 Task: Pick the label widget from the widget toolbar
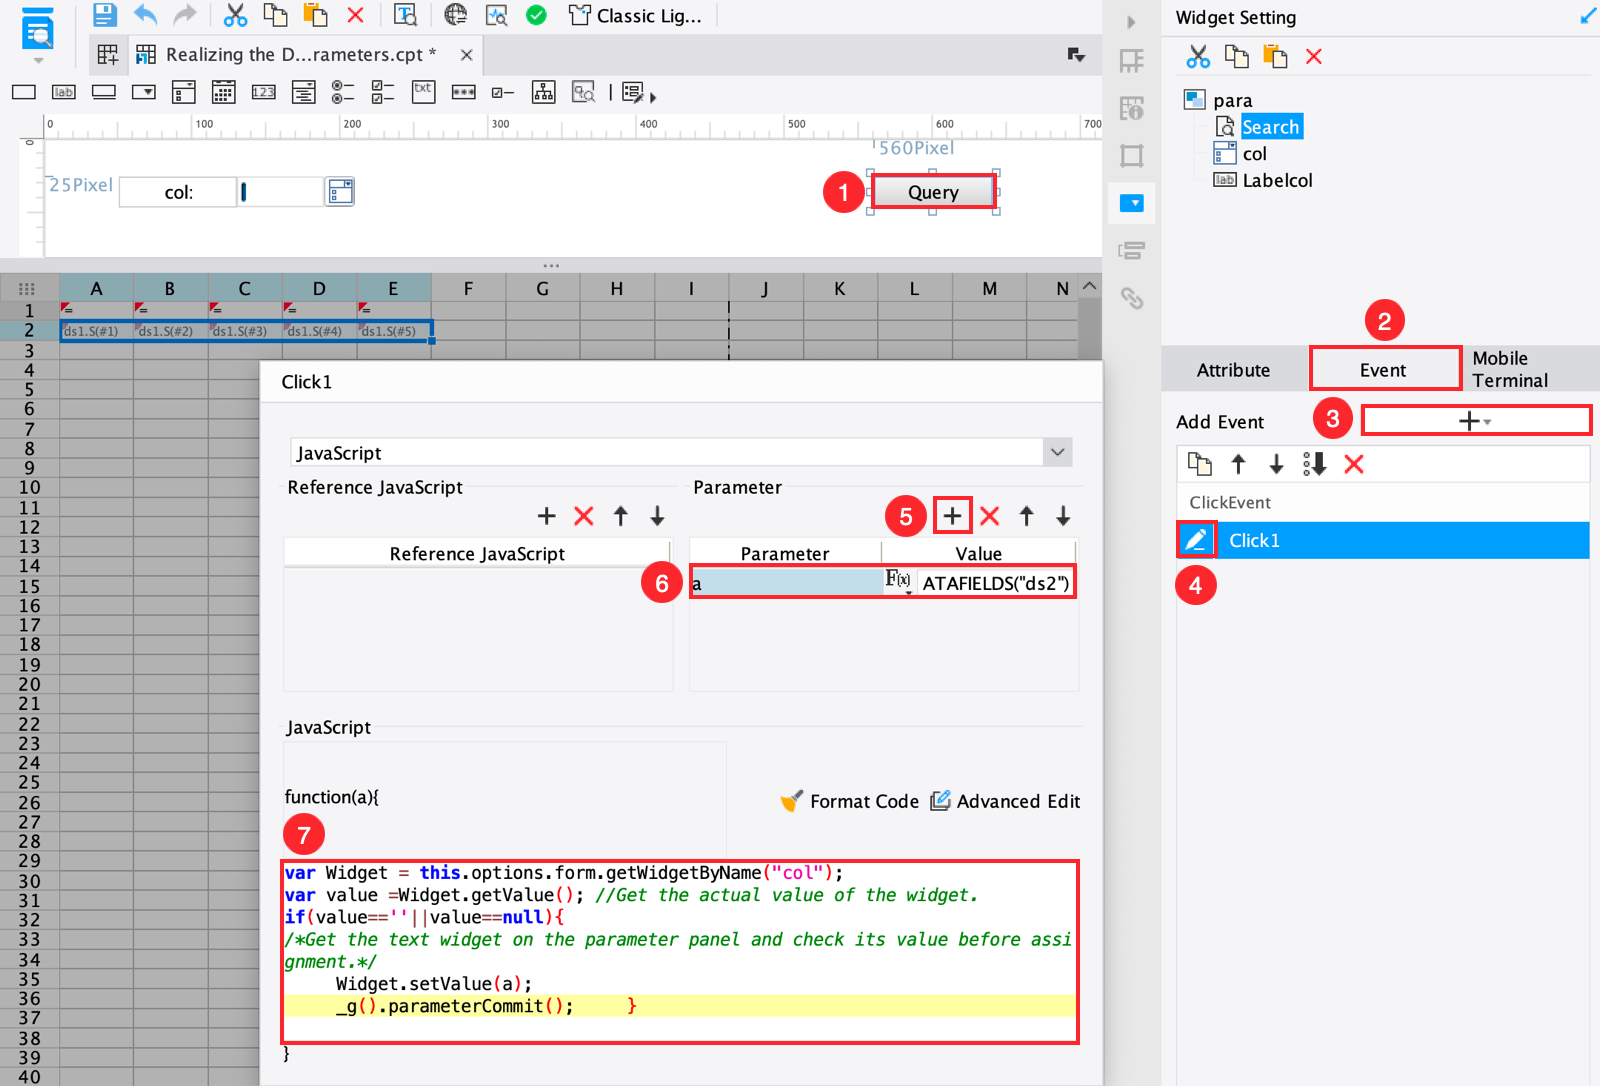64,92
